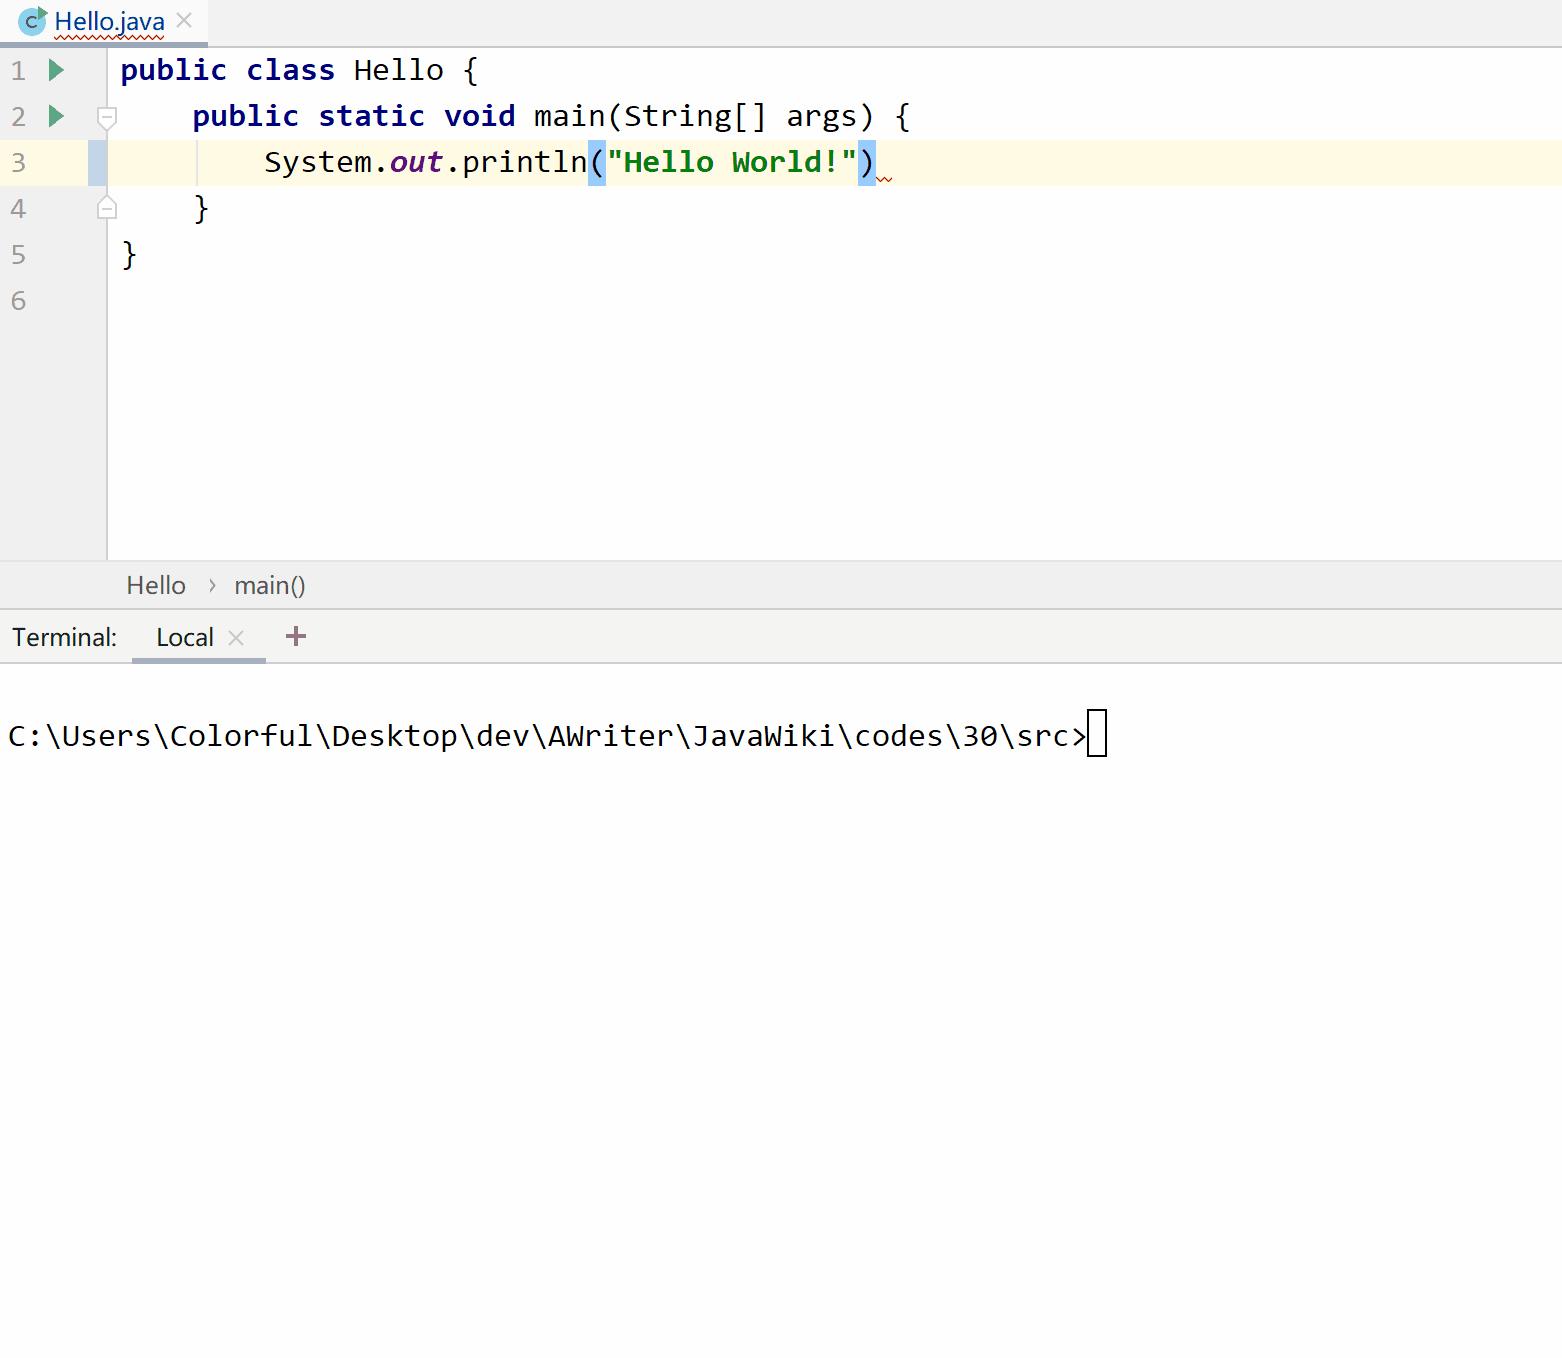
Task: Click the "Hello World!" string literal
Action: click(x=731, y=162)
